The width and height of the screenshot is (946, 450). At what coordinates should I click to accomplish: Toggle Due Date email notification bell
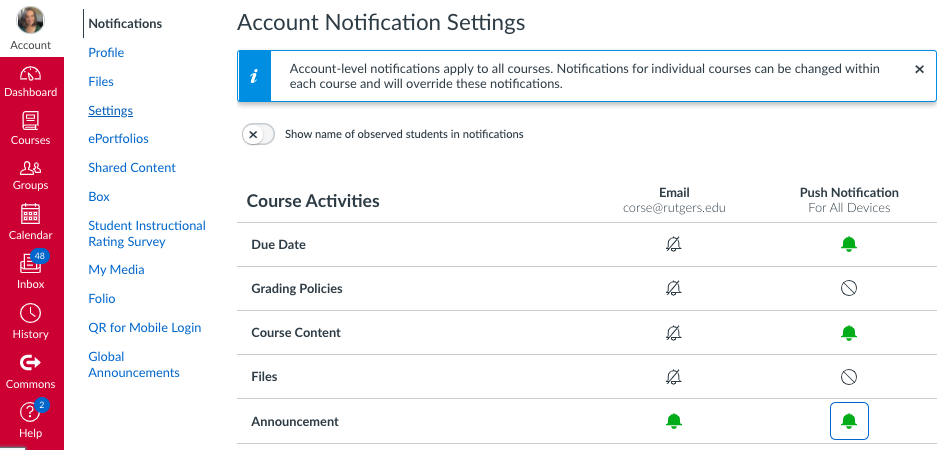(x=674, y=244)
